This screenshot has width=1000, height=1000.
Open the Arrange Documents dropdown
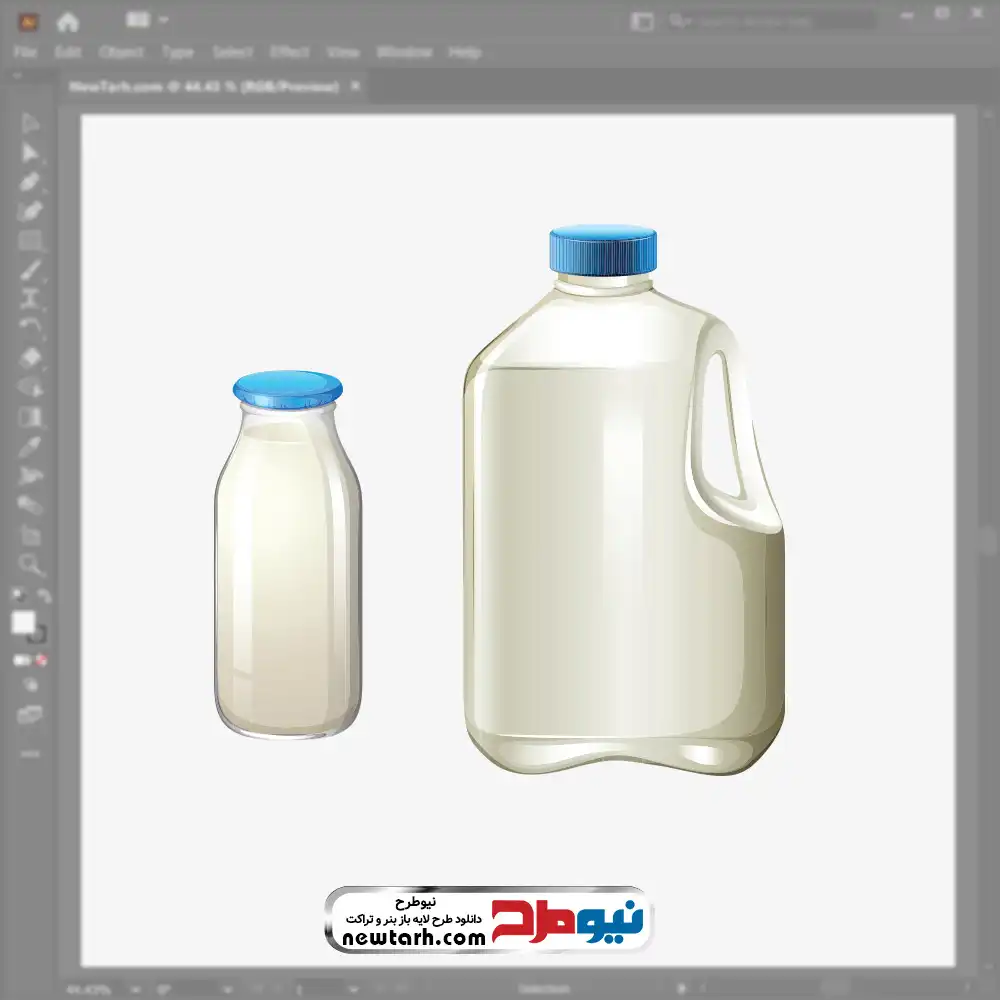coord(148,20)
